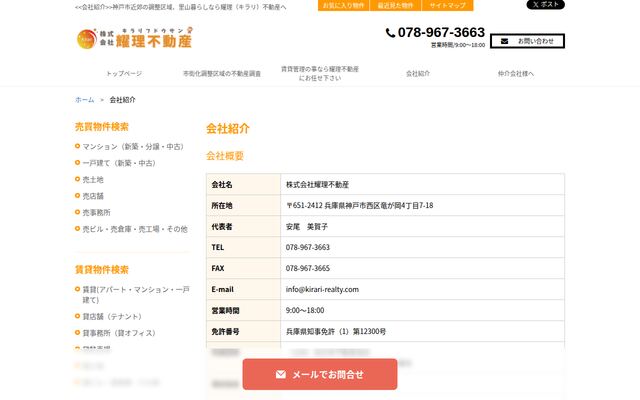
Task: Open 一戸建て（新築・中古） link
Action: pos(119,163)
